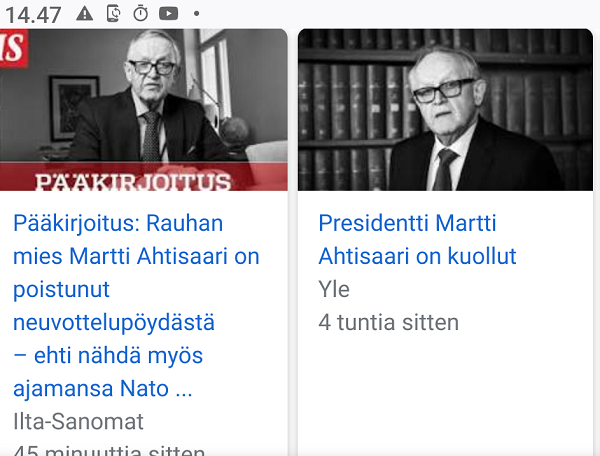Tap the notification overflow dot
This screenshot has width=600, height=456.
(x=197, y=14)
